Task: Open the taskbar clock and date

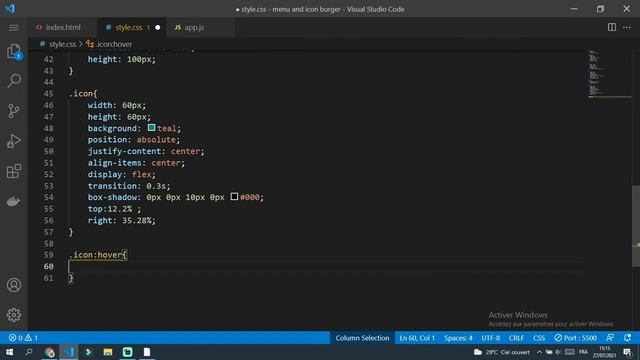Action: [x=604, y=352]
